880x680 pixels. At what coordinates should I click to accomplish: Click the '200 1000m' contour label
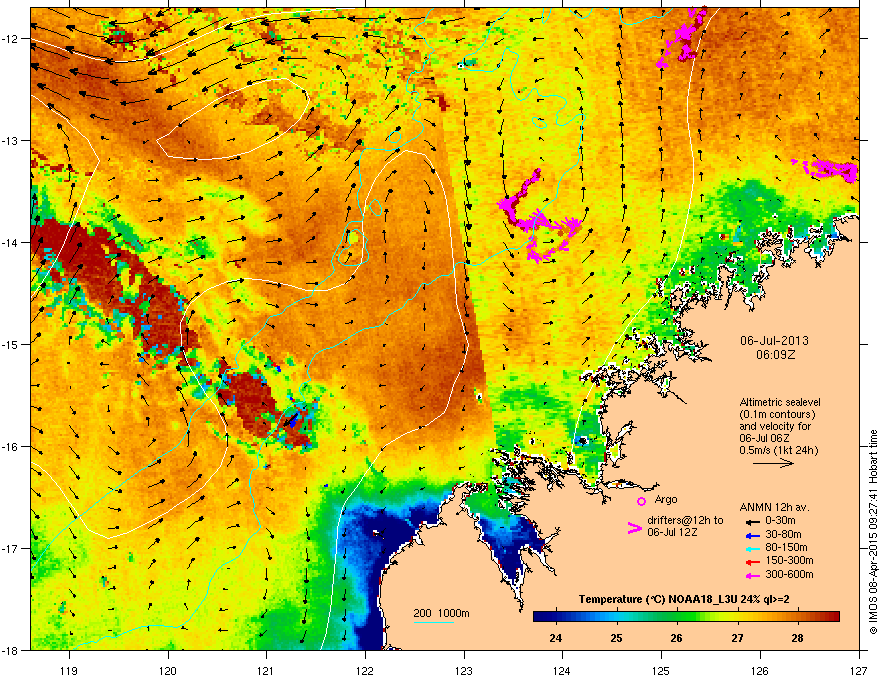[441, 613]
